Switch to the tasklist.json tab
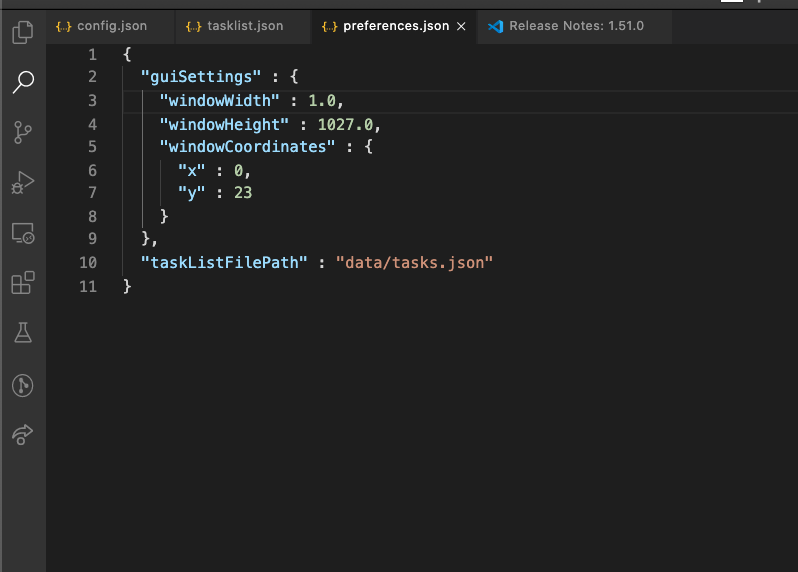The width and height of the screenshot is (798, 572). tap(243, 26)
